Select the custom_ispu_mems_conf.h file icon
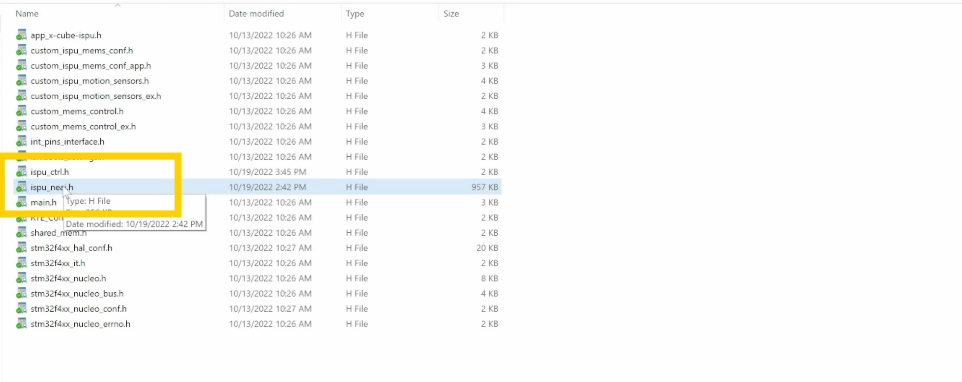This screenshot has width=962, height=382. pos(21,50)
